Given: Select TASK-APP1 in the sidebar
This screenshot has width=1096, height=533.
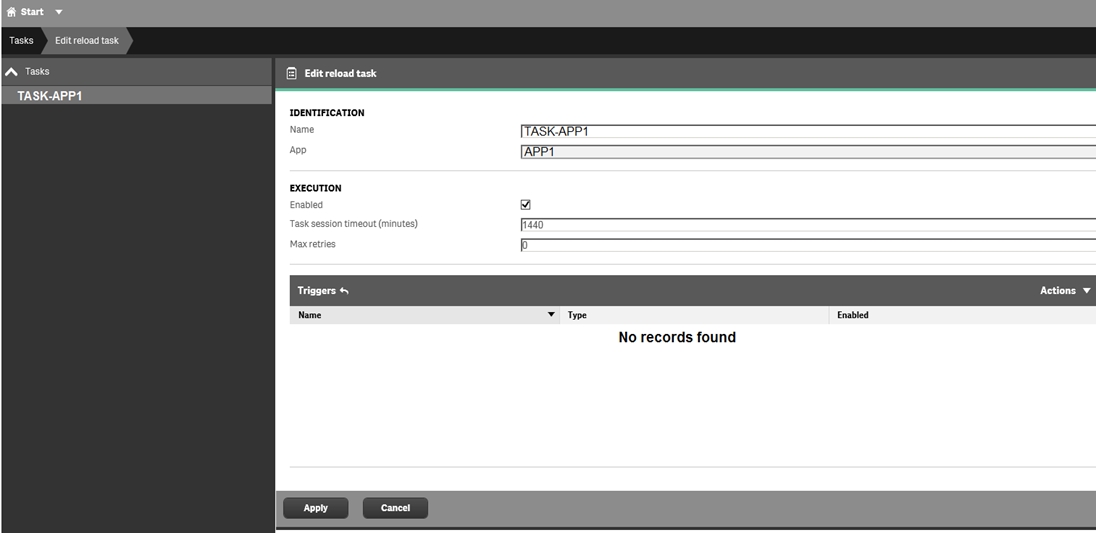Looking at the screenshot, I should coord(49,96).
